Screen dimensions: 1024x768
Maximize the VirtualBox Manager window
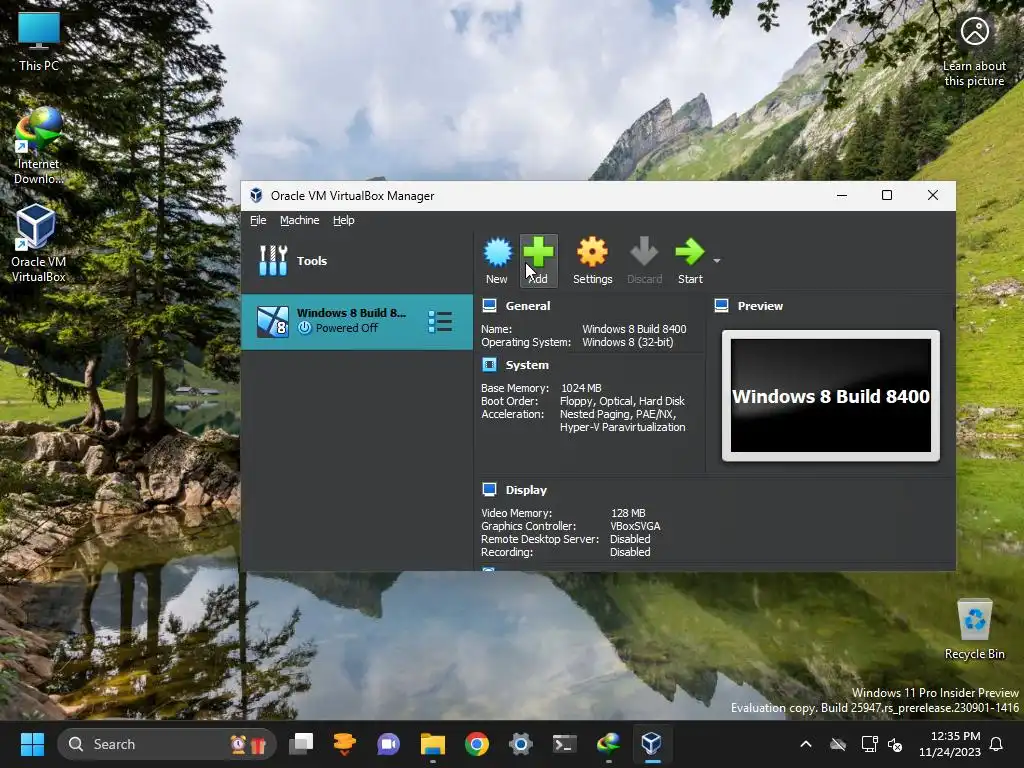coord(886,195)
